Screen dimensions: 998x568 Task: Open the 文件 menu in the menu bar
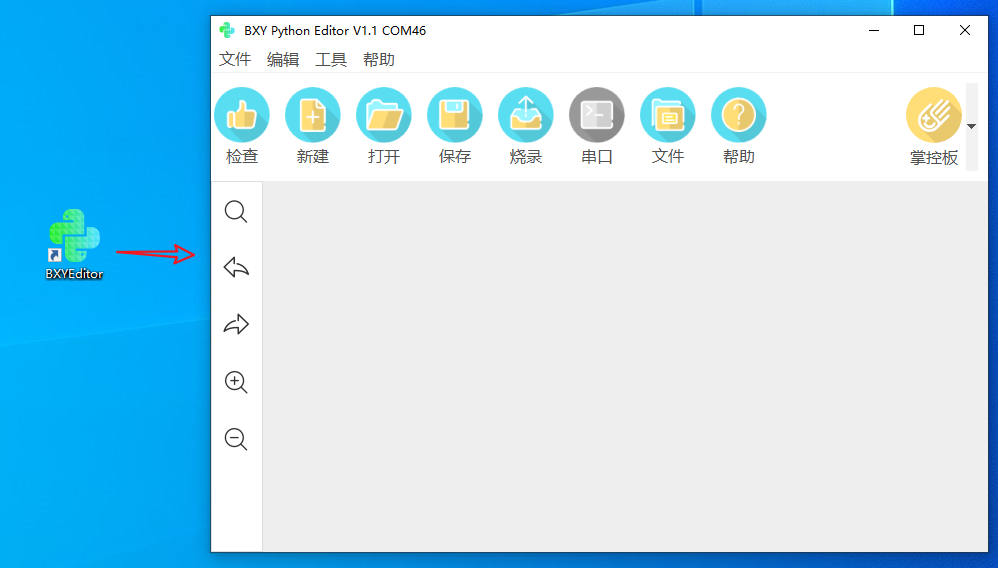click(x=235, y=59)
